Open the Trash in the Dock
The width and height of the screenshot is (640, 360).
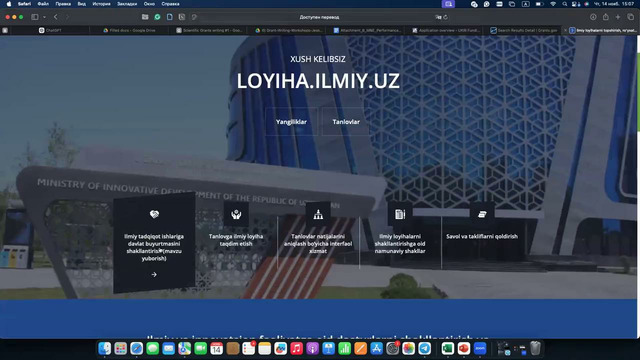(535, 348)
